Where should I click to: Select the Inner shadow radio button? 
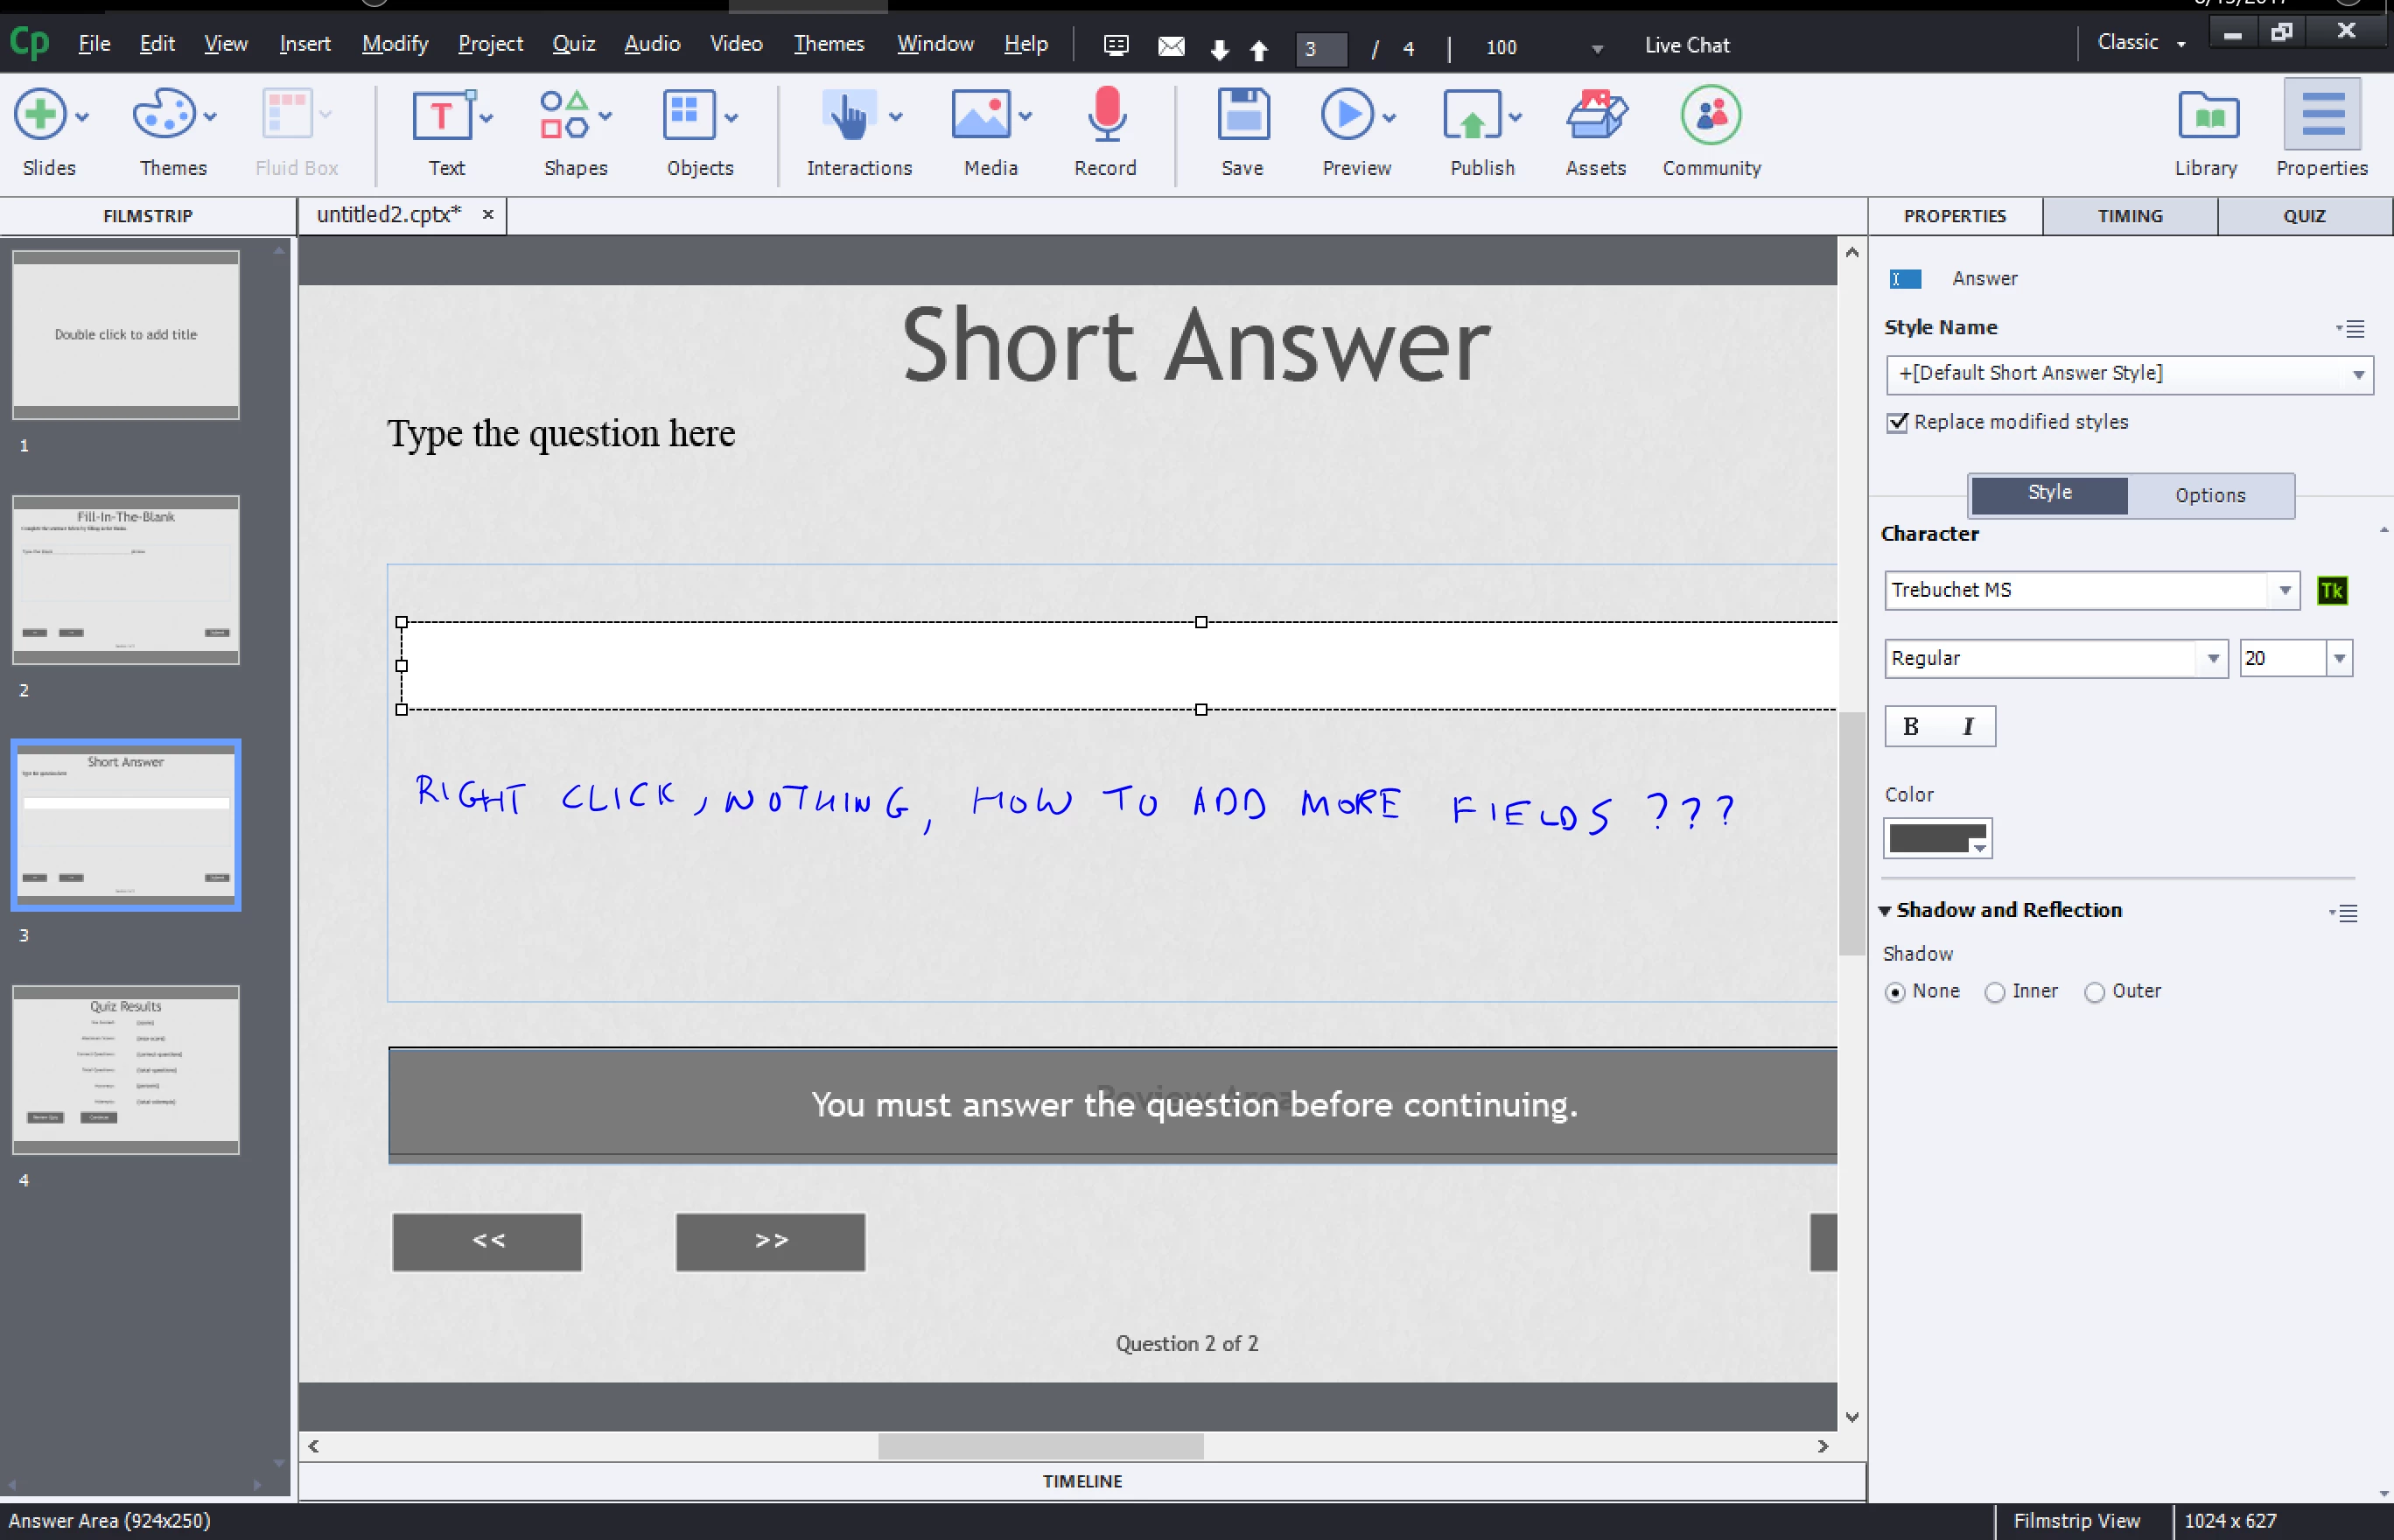1995,992
